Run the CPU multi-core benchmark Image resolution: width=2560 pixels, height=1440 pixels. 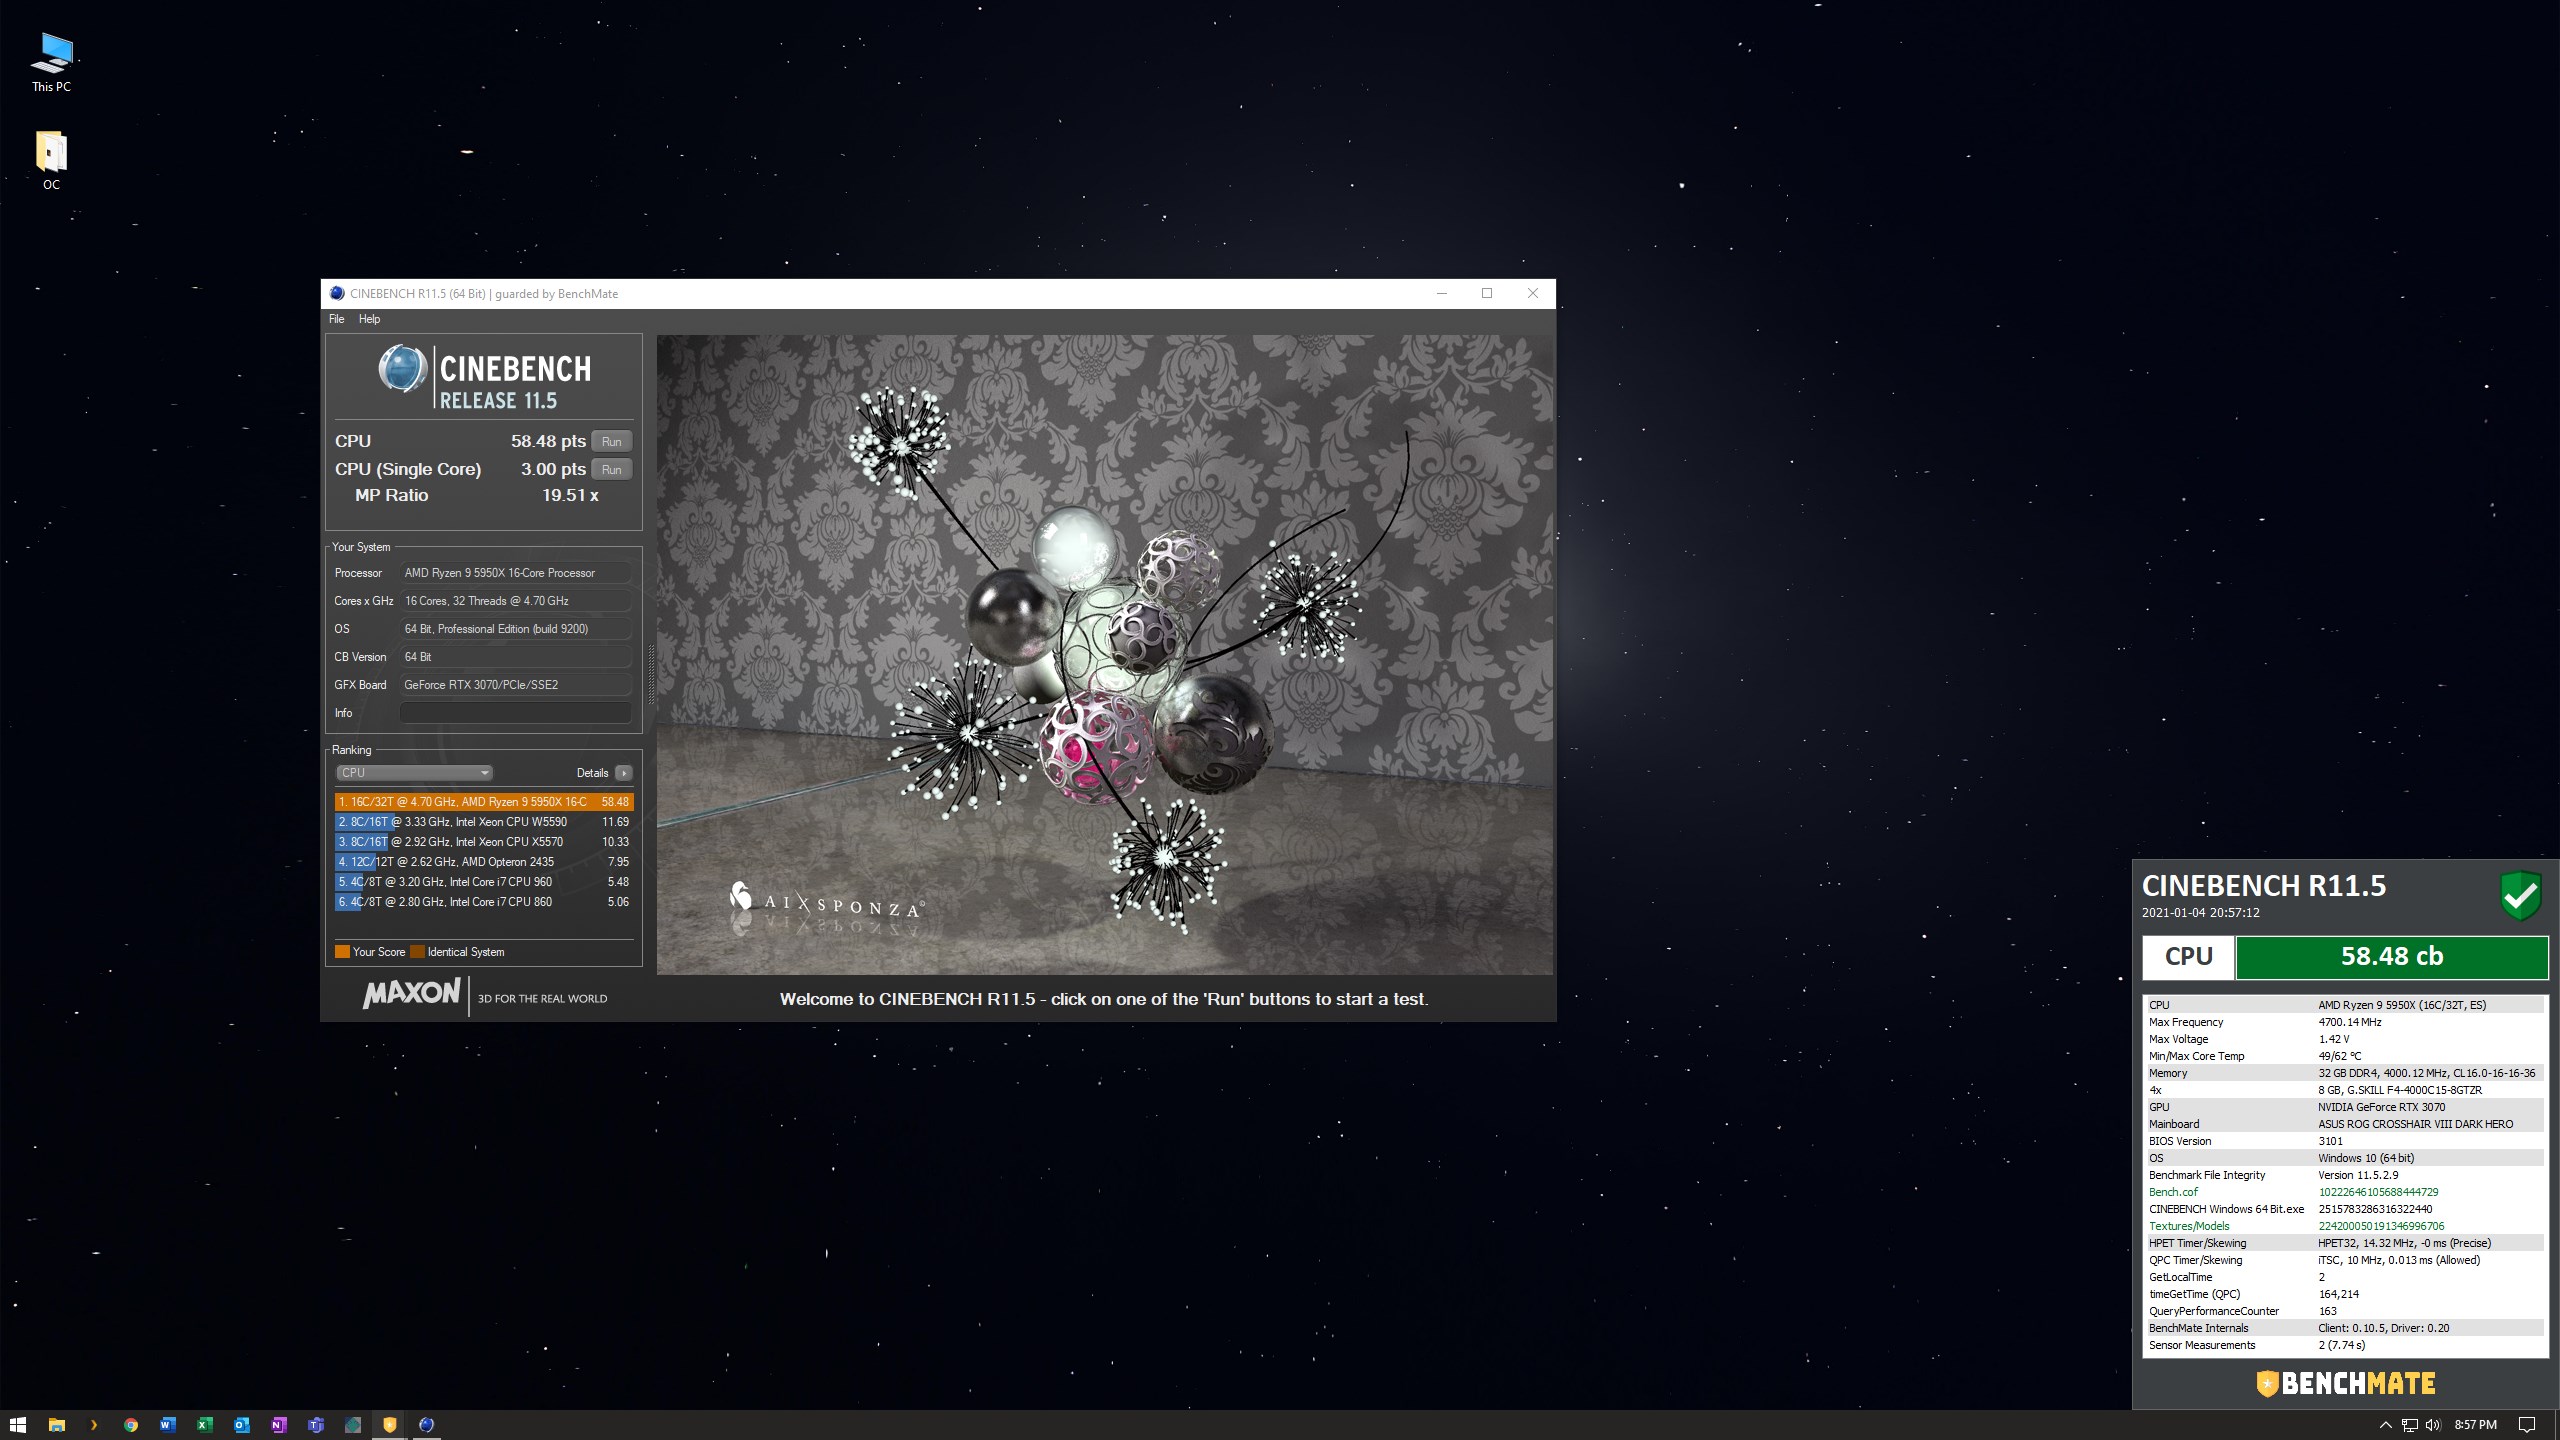[x=611, y=441]
